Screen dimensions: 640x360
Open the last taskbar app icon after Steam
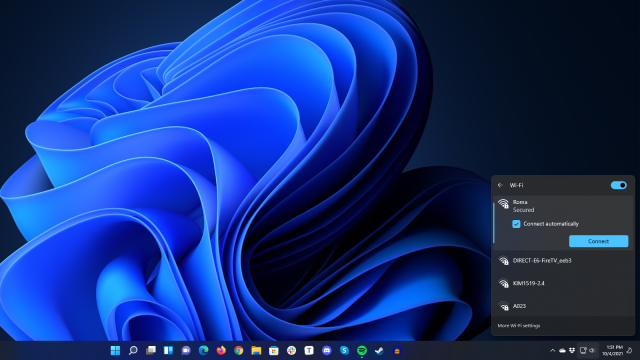point(397,350)
